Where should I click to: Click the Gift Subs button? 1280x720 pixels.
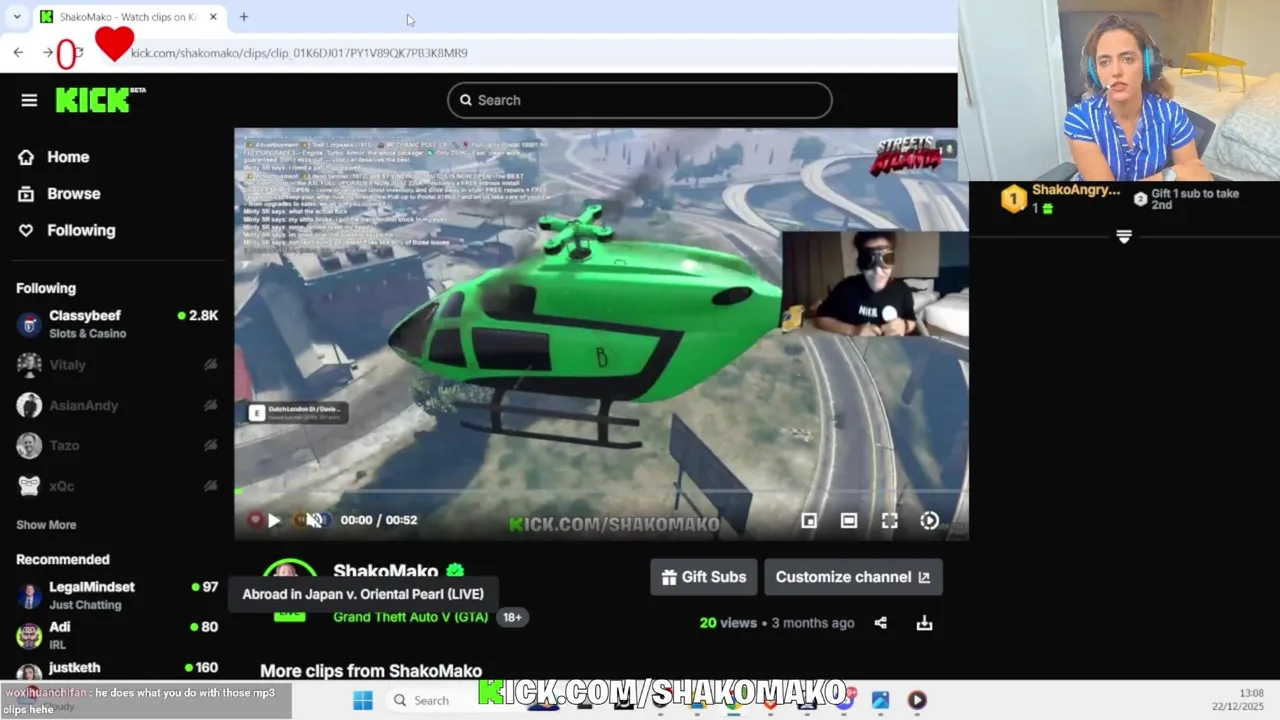click(x=704, y=577)
